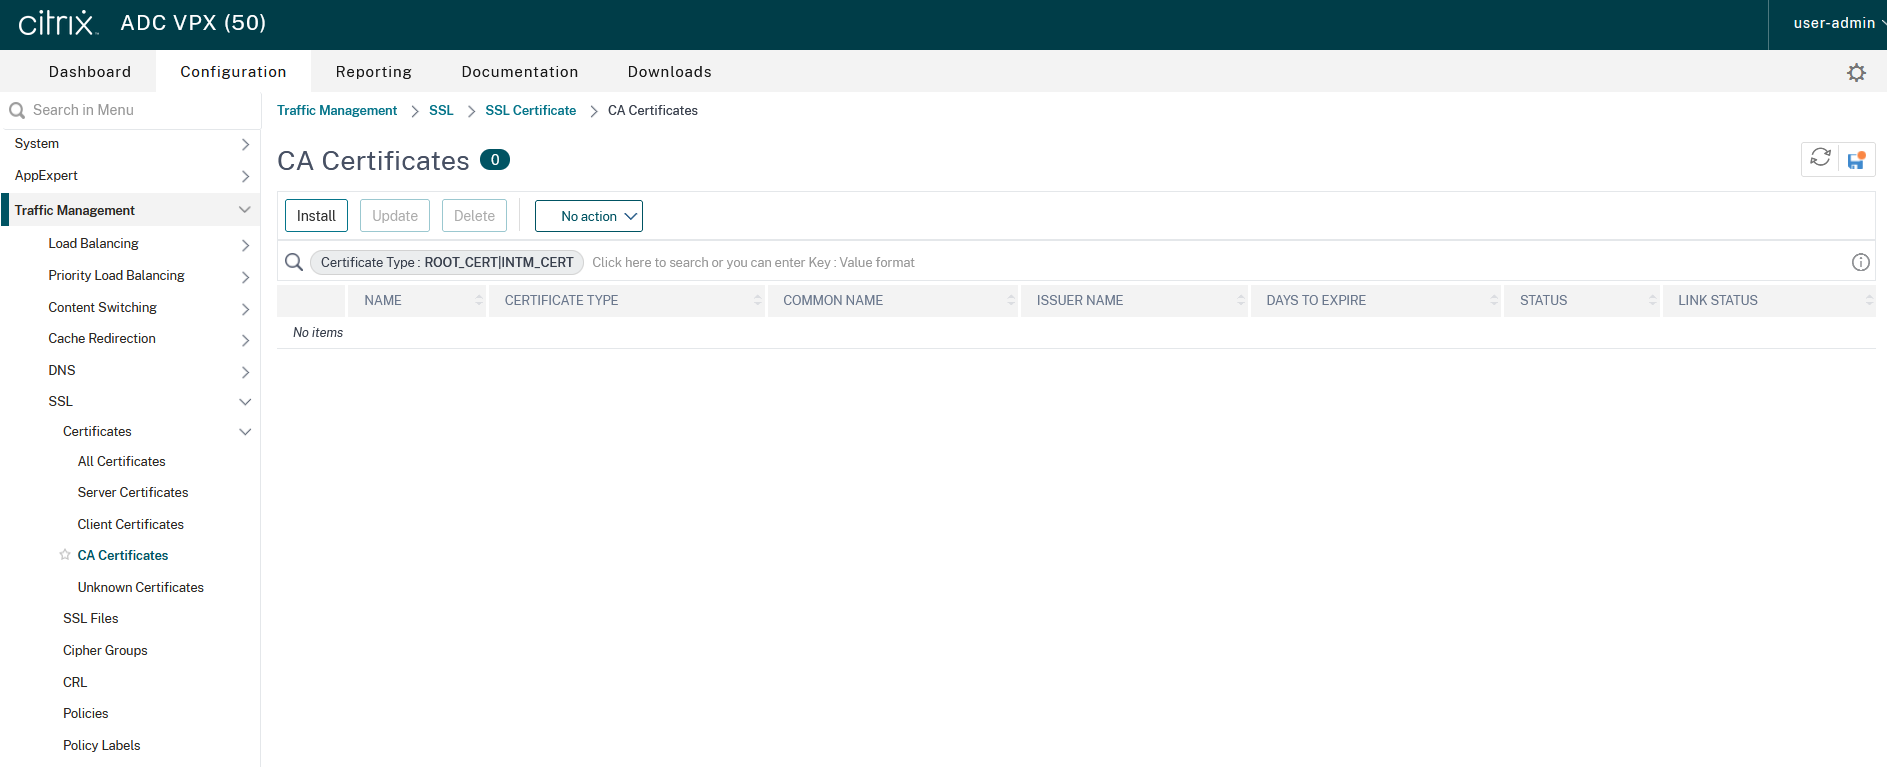1887x767 pixels.
Task: Open Policies under SSL
Action: 86,713
